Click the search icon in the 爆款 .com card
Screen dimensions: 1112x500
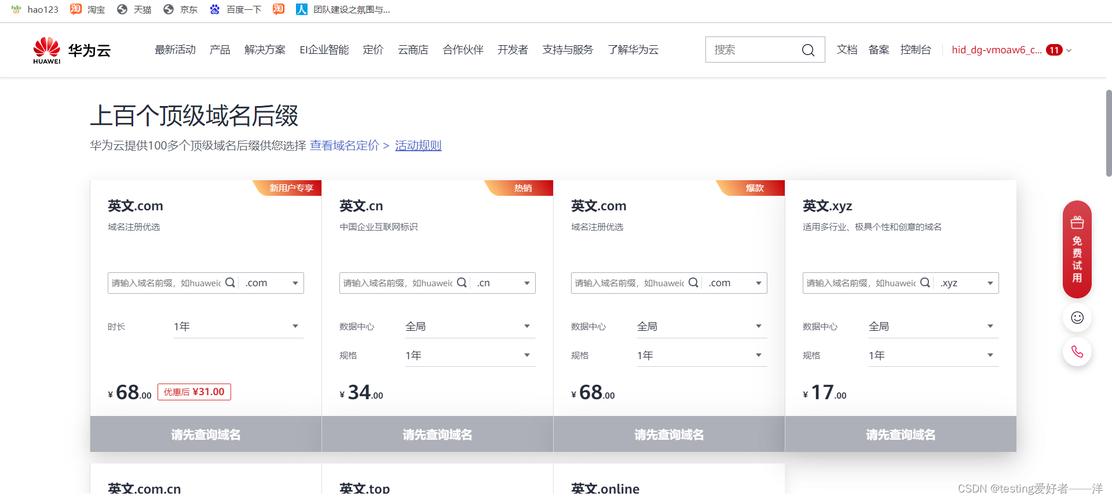(x=694, y=282)
